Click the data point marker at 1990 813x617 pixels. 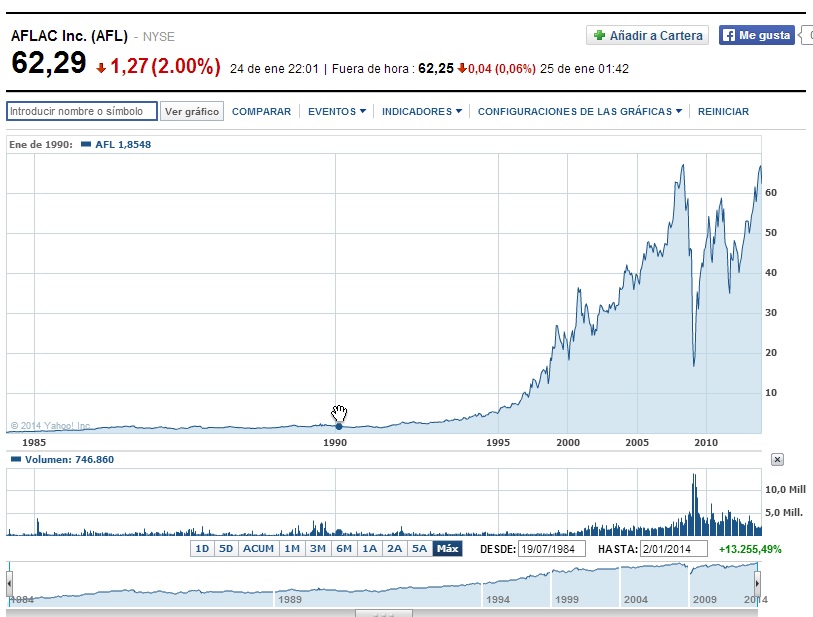pyautogui.click(x=339, y=426)
